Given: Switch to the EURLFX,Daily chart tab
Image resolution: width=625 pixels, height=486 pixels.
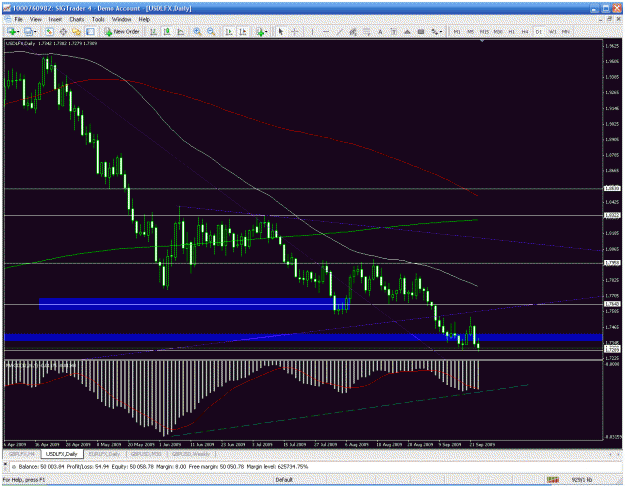Looking at the screenshot, I should click(104, 454).
